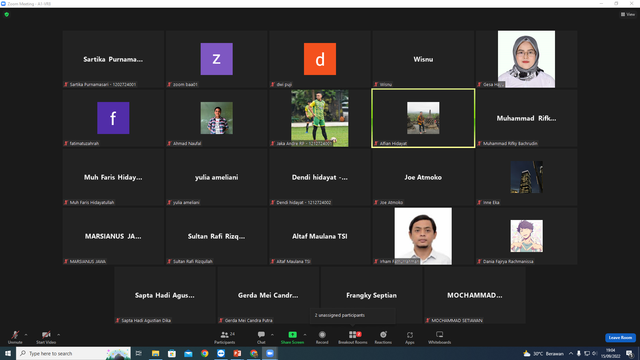Select the Wisnu participant tile
Viewport: 640px width, 360px height.
click(423, 59)
